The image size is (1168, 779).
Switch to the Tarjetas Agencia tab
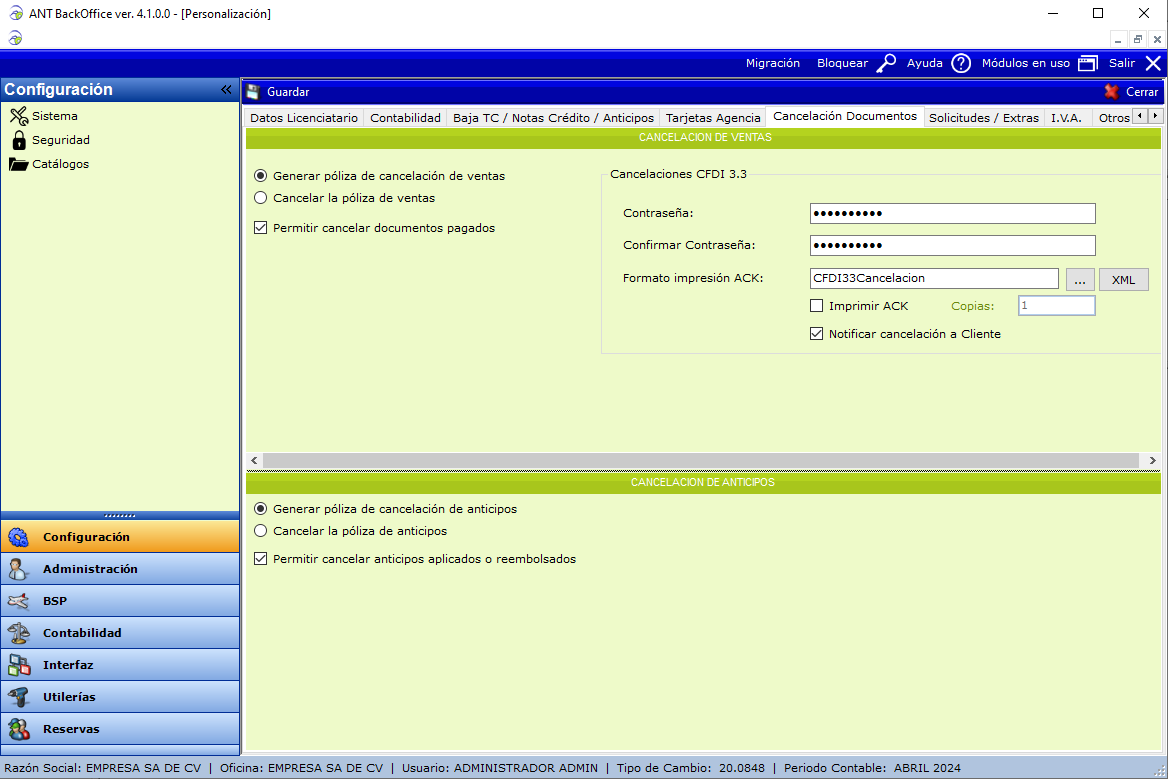[712, 118]
